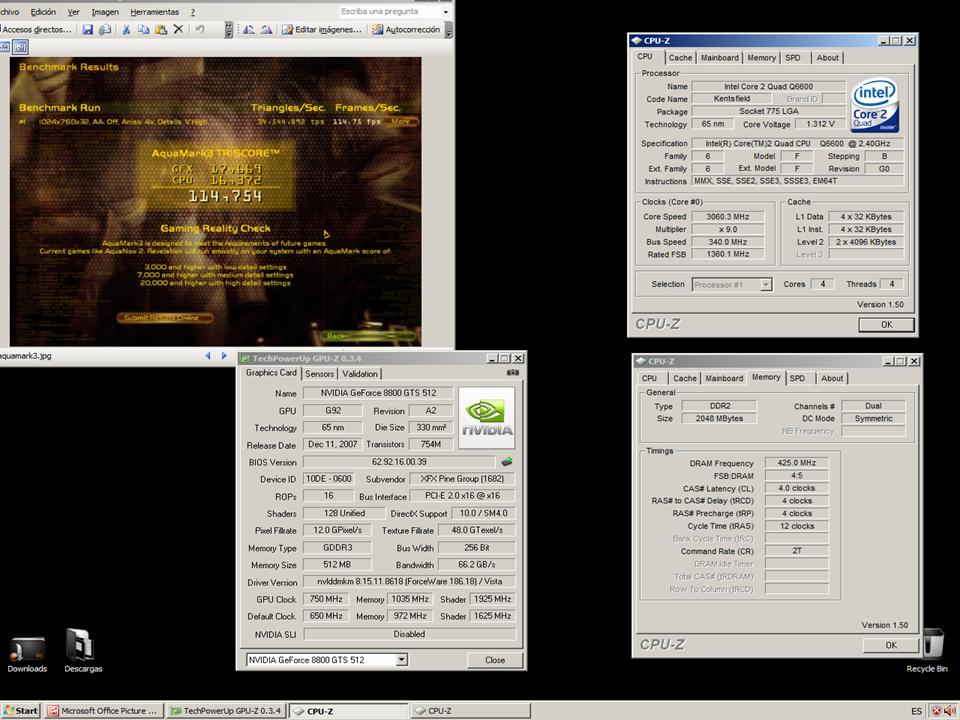This screenshot has height=720, width=960.
Task: Click the ES language indicator in tray
Action: [x=916, y=711]
